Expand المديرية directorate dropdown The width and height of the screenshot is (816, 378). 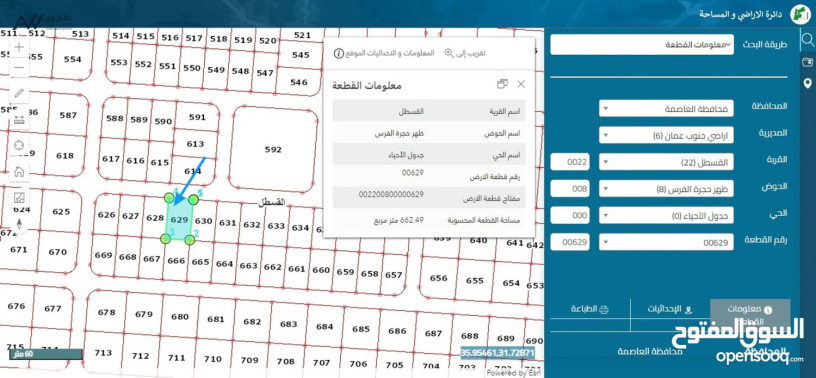(x=667, y=135)
